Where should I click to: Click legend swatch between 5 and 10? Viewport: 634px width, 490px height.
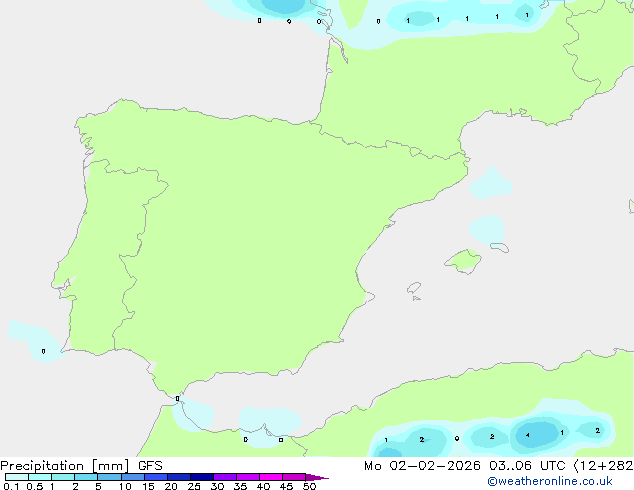coord(109,477)
